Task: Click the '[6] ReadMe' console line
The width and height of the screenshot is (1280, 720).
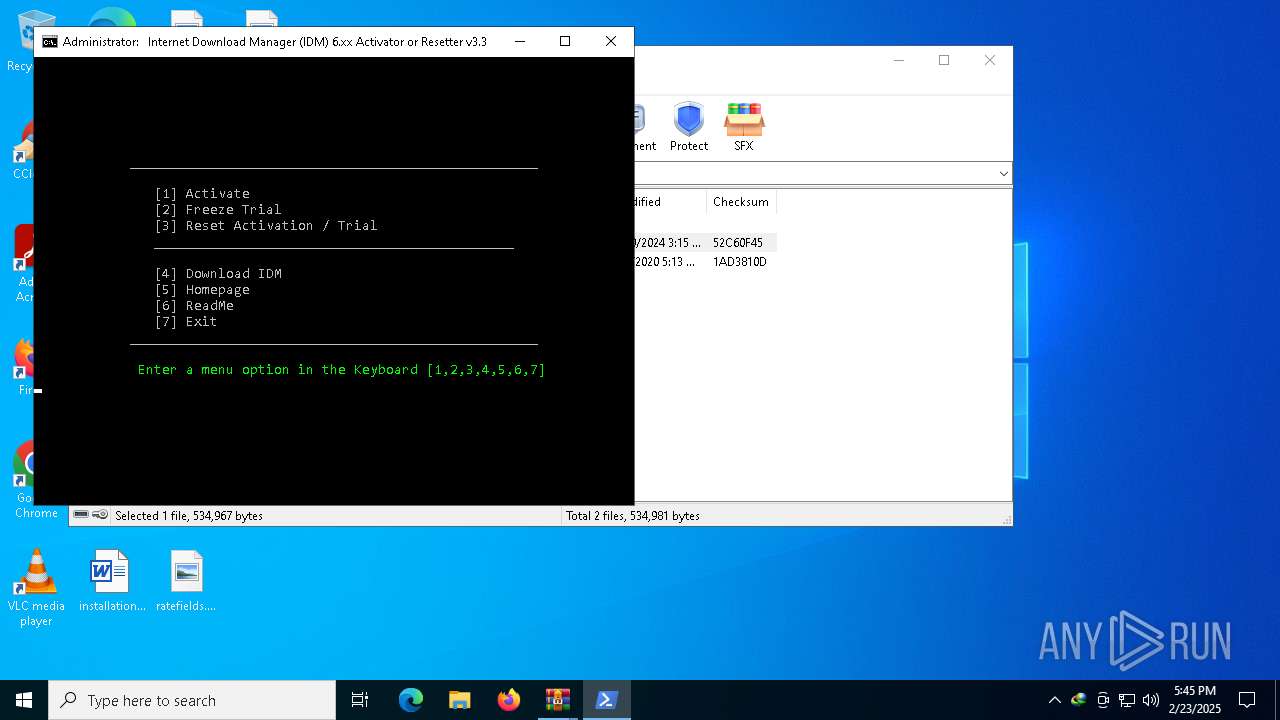Action: pyautogui.click(x=194, y=306)
